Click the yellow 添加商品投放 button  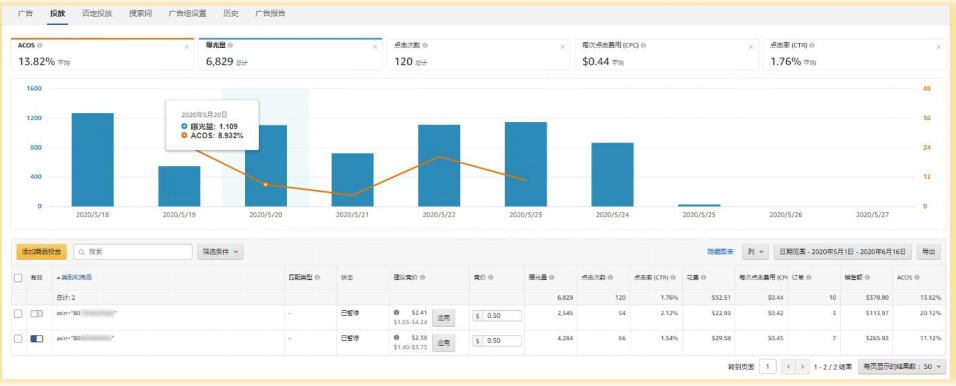click(41, 251)
